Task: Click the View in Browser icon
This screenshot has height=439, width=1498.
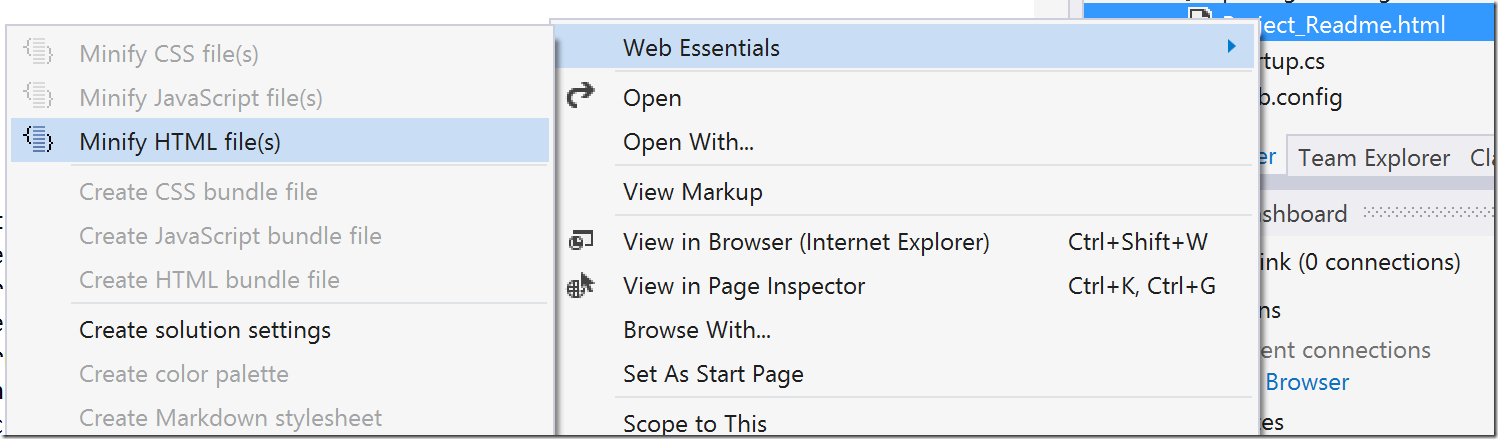Action: [580, 241]
